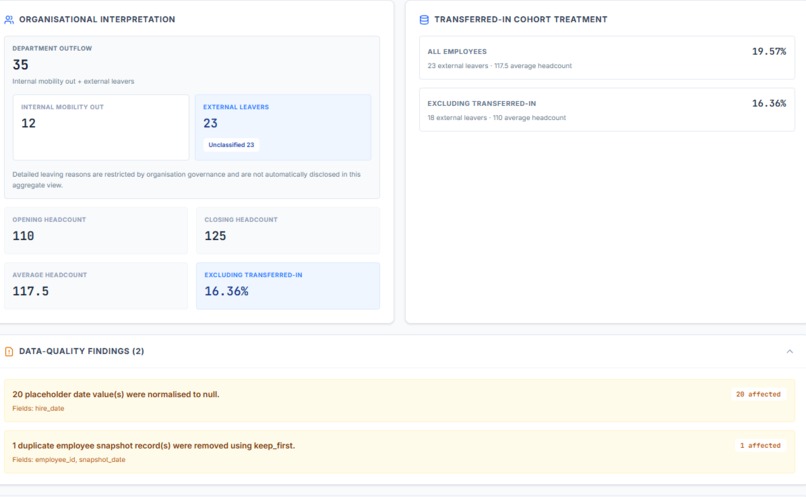This screenshot has width=806, height=497.
Task: Click the 'Internal mobility out + external leavers' caption
Action: pyautogui.click(x=73, y=81)
